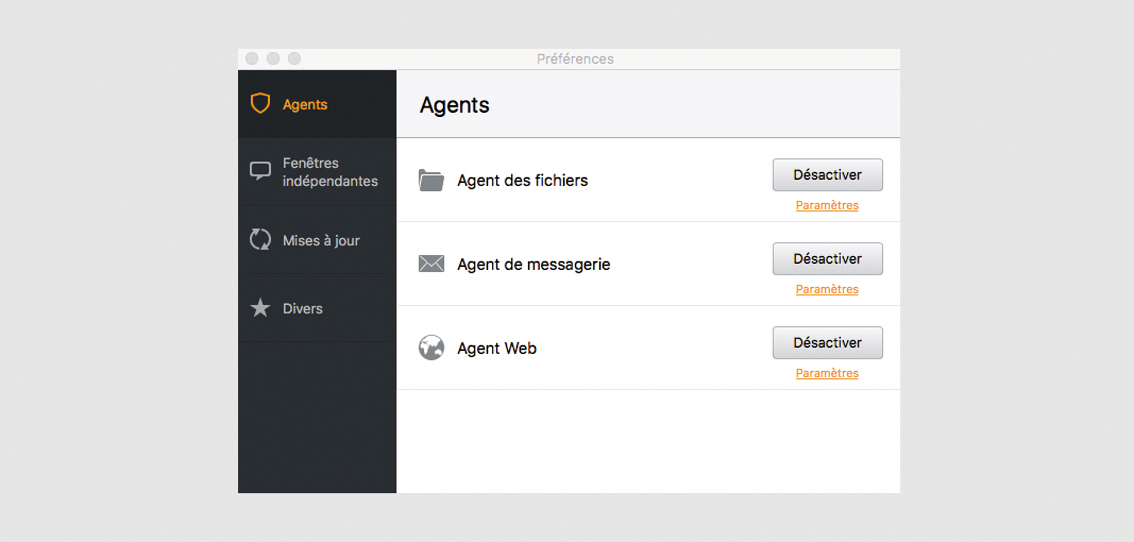Open Paramètres for Agent des fichiers
1134x542 pixels.
[x=827, y=206]
